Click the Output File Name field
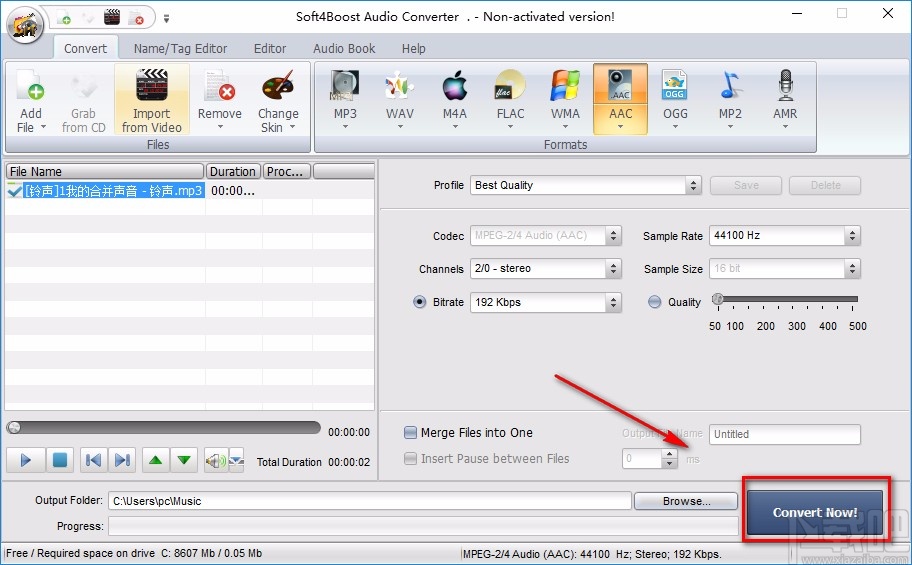Viewport: 912px width, 565px height. (785, 434)
